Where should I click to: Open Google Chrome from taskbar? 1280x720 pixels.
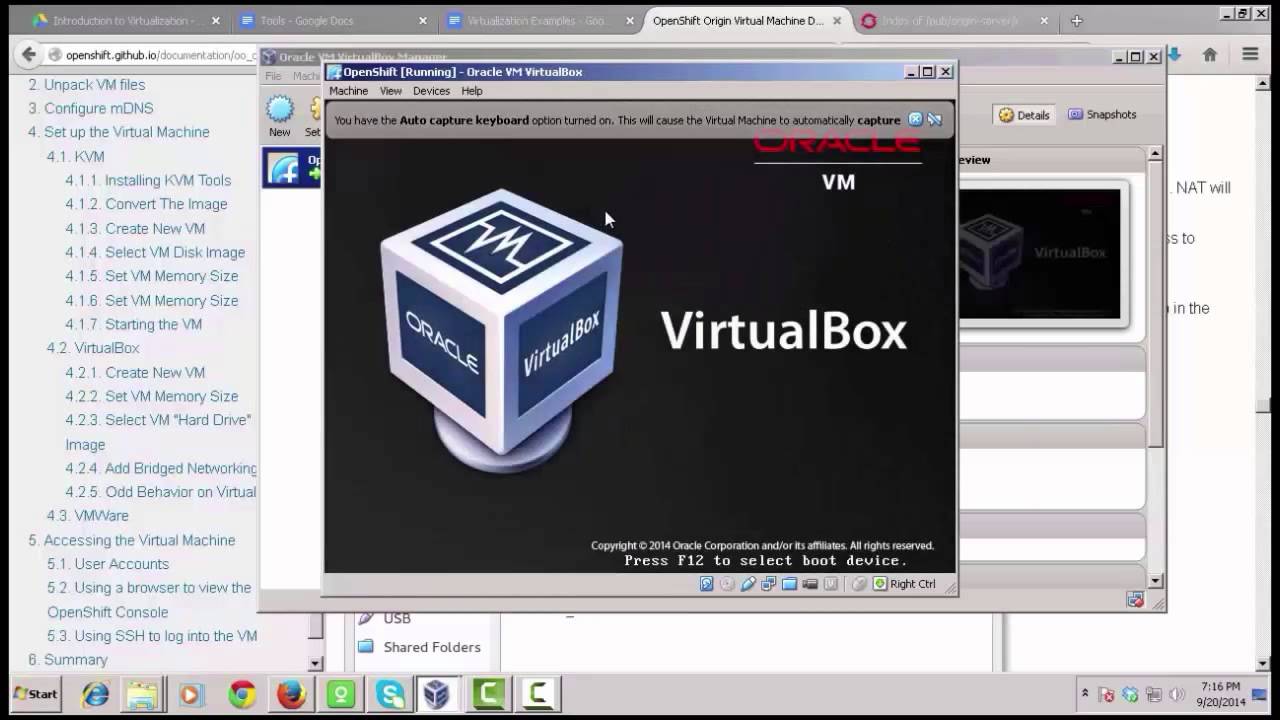pyautogui.click(x=241, y=694)
